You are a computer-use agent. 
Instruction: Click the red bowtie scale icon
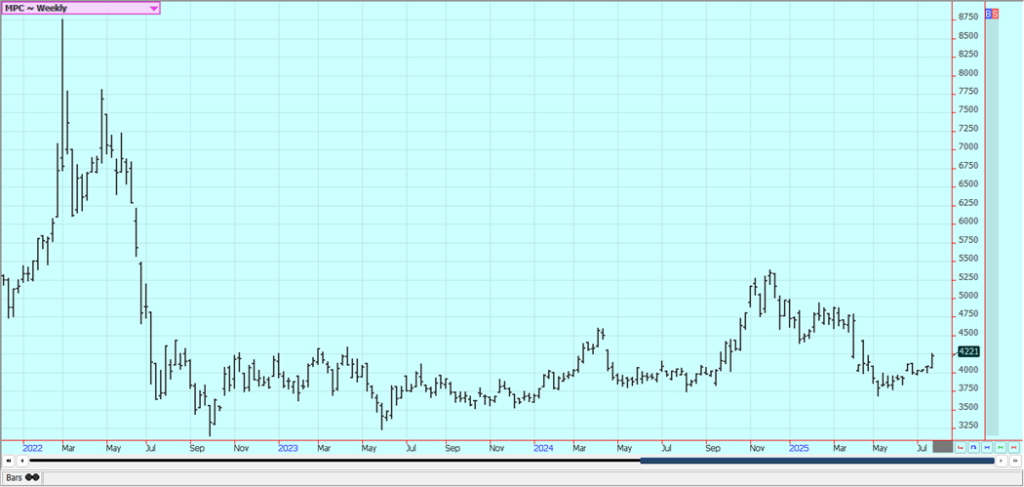[x=1014, y=447]
